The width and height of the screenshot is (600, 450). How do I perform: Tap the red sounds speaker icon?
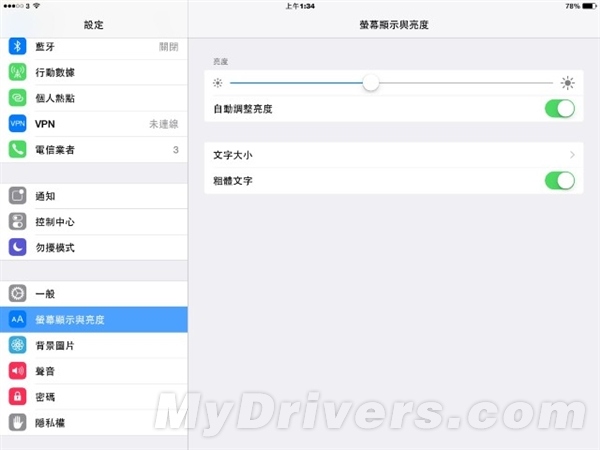pyautogui.click(x=17, y=371)
